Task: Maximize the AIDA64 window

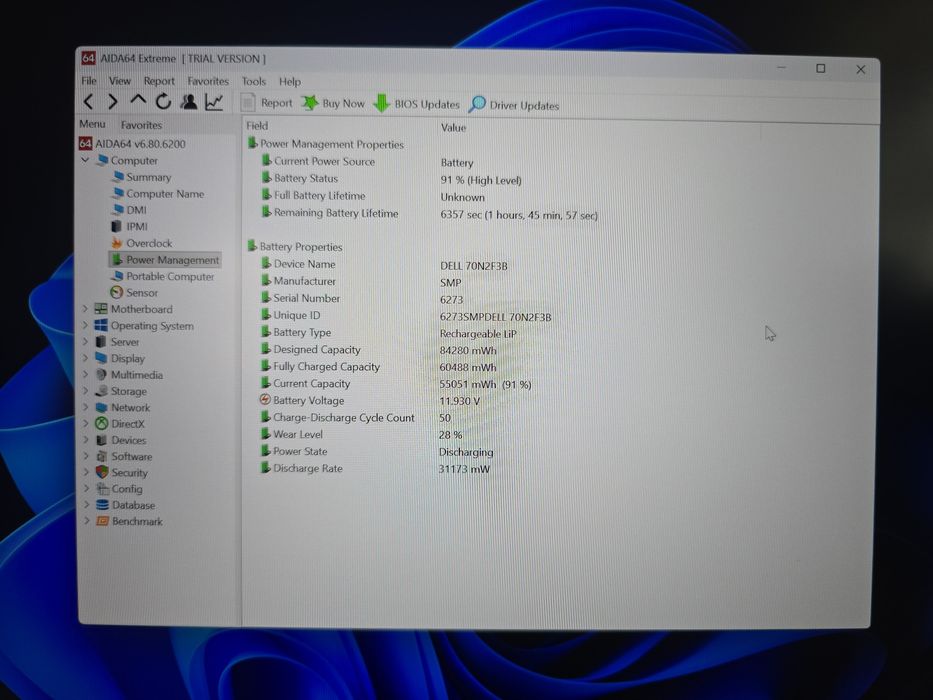Action: (821, 68)
